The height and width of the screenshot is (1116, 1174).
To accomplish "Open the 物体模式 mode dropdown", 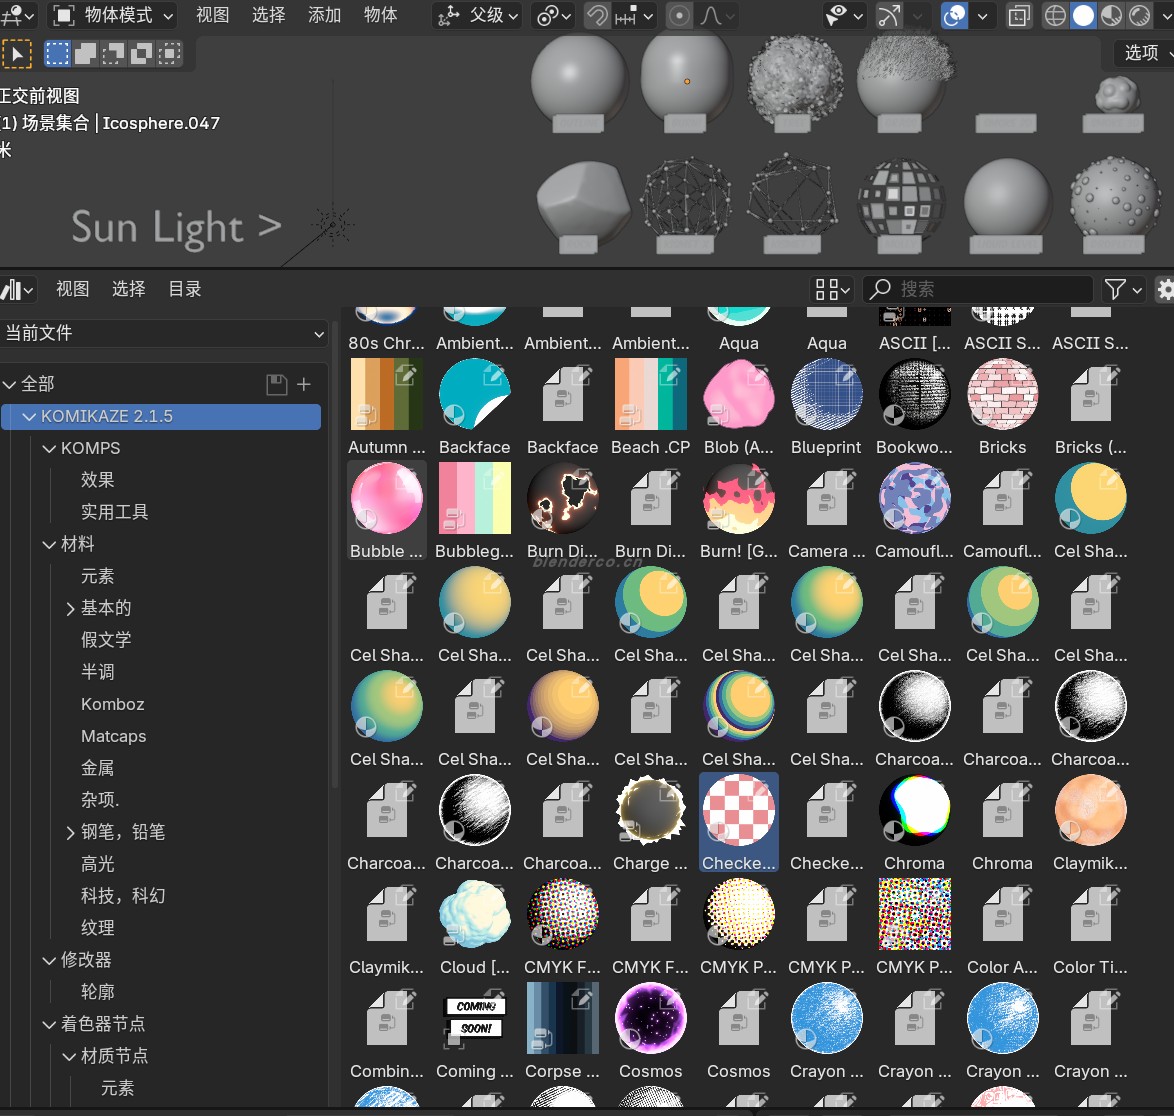I will pyautogui.click(x=113, y=15).
